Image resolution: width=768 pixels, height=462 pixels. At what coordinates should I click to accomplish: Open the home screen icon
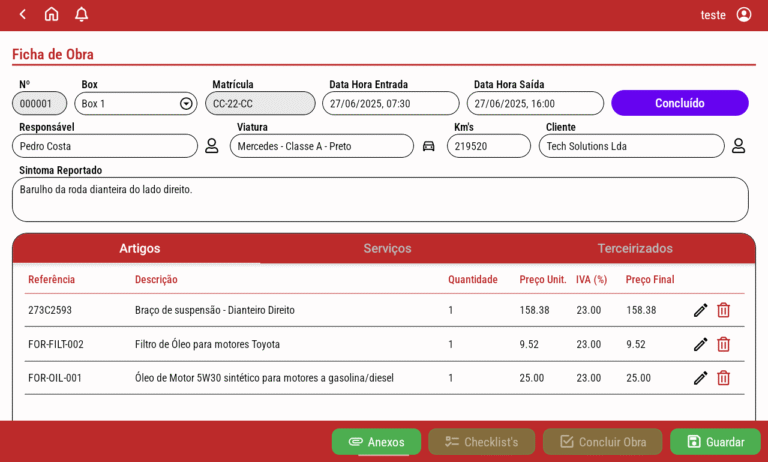52,14
